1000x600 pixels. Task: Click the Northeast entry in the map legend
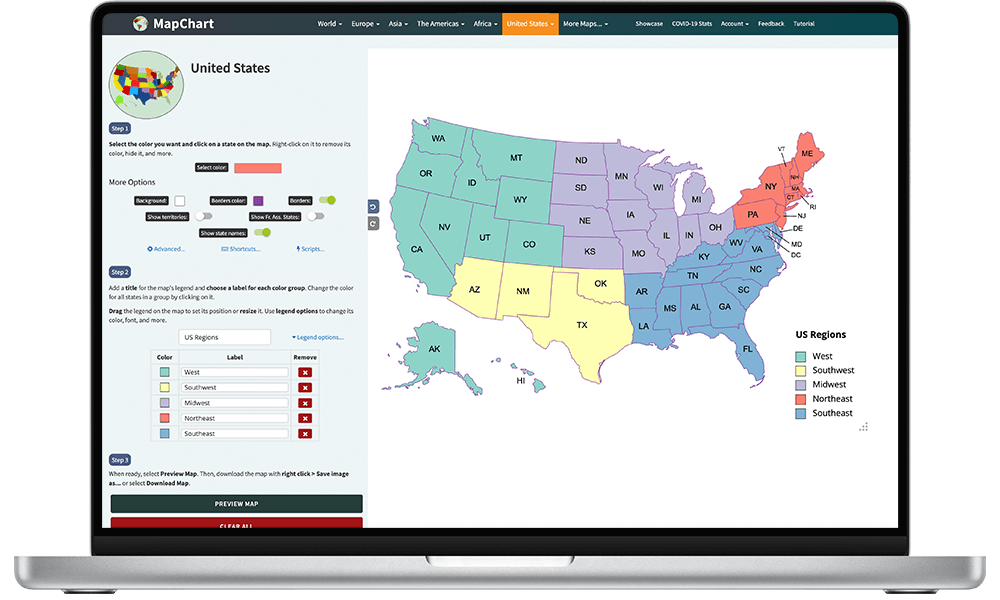click(x=823, y=399)
